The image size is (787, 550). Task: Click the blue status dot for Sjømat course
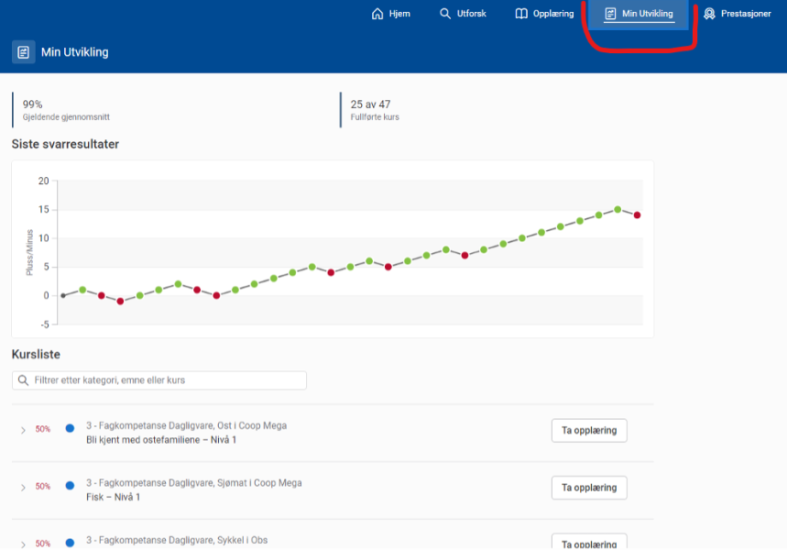pyautogui.click(x=69, y=486)
